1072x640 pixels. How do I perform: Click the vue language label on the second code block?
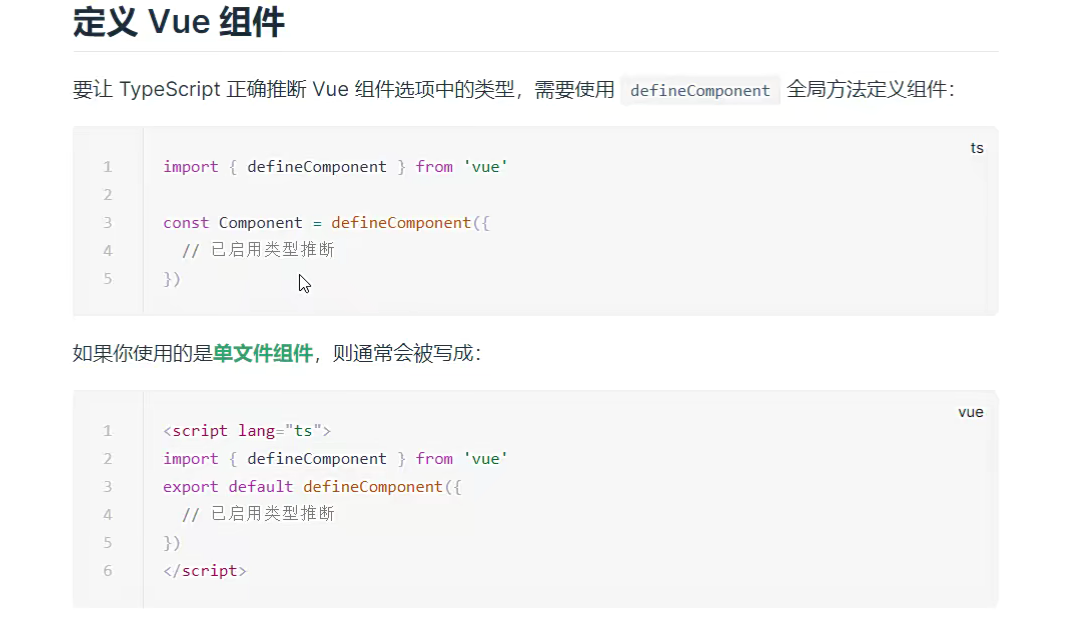(971, 412)
